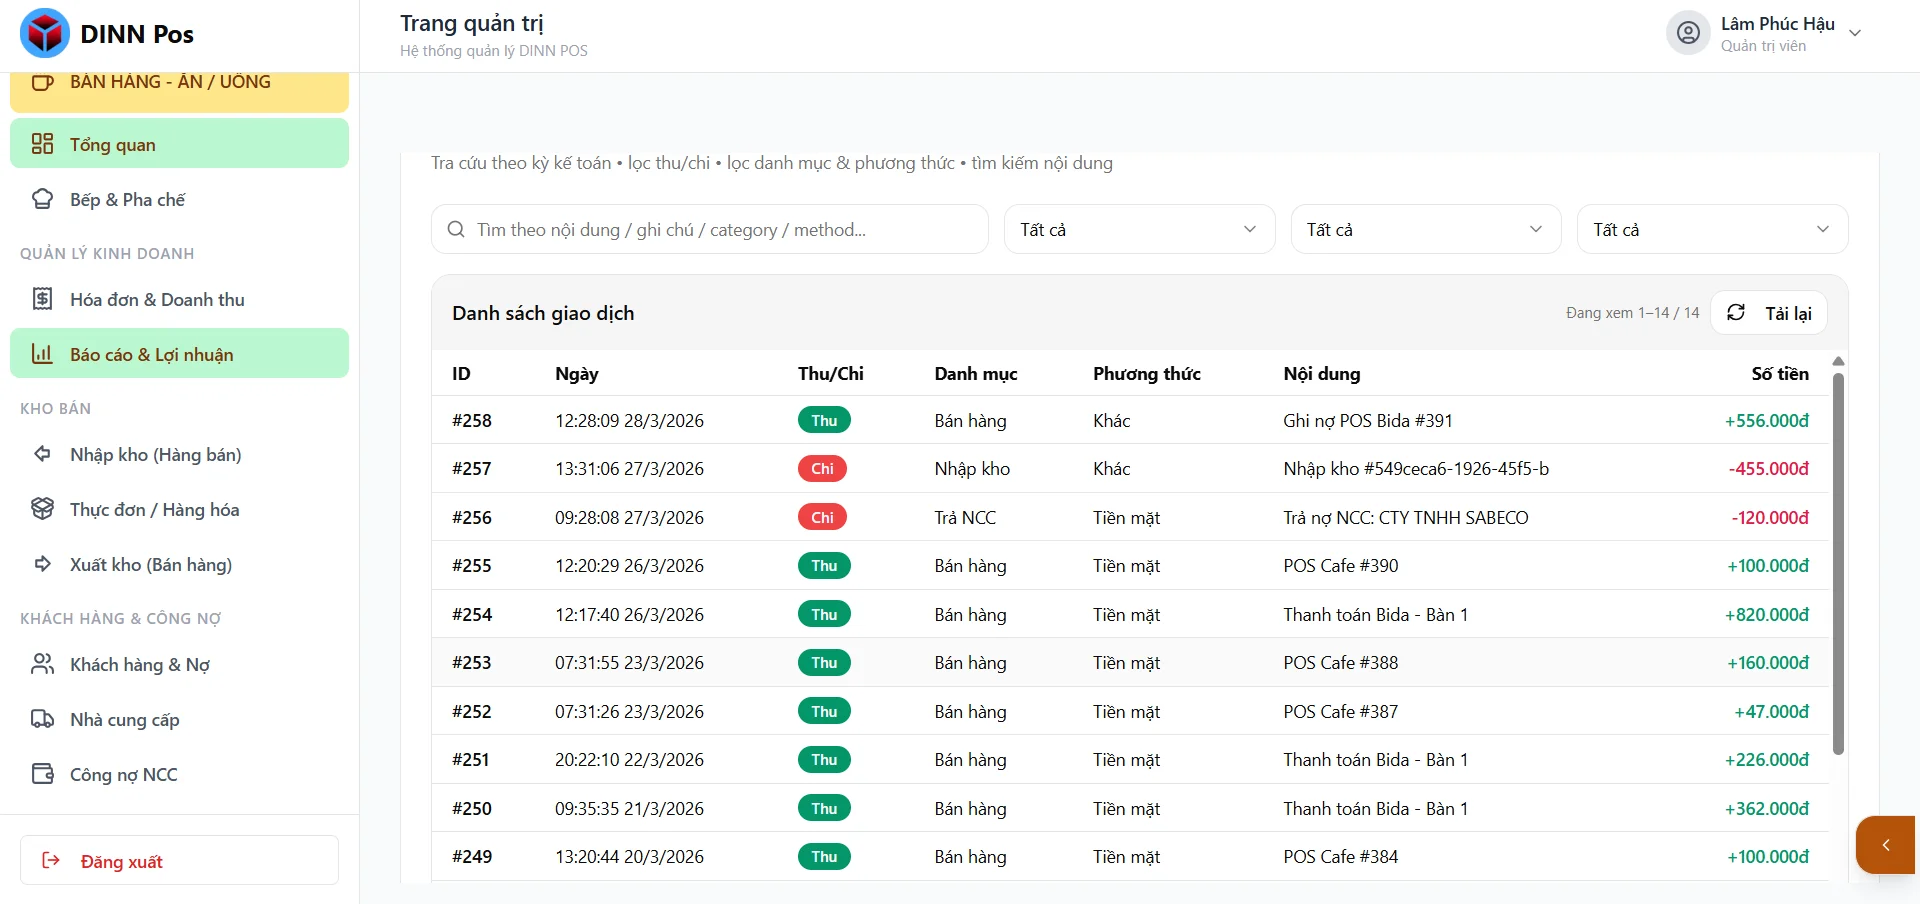Select Xuất kho (Bán hàng) in sidebar
Screen dimensions: 1920x904
(x=150, y=564)
